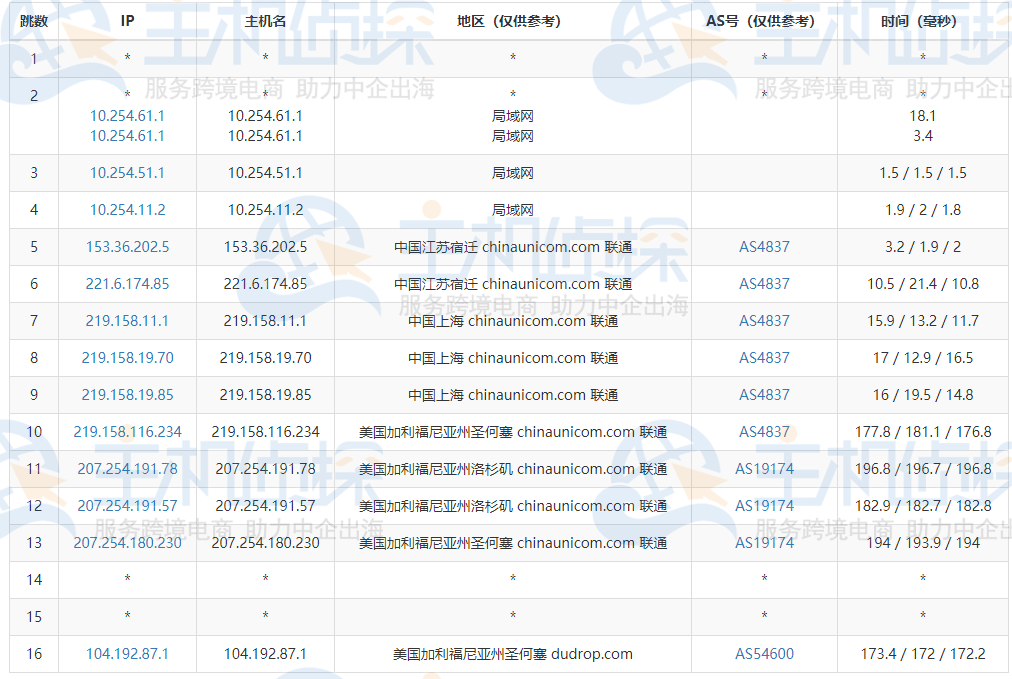
Task: Open the IP link 10.254.61.1
Action: (x=127, y=115)
